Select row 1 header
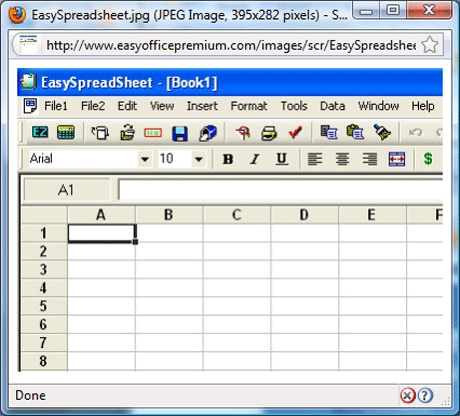460x416 pixels. [x=44, y=233]
